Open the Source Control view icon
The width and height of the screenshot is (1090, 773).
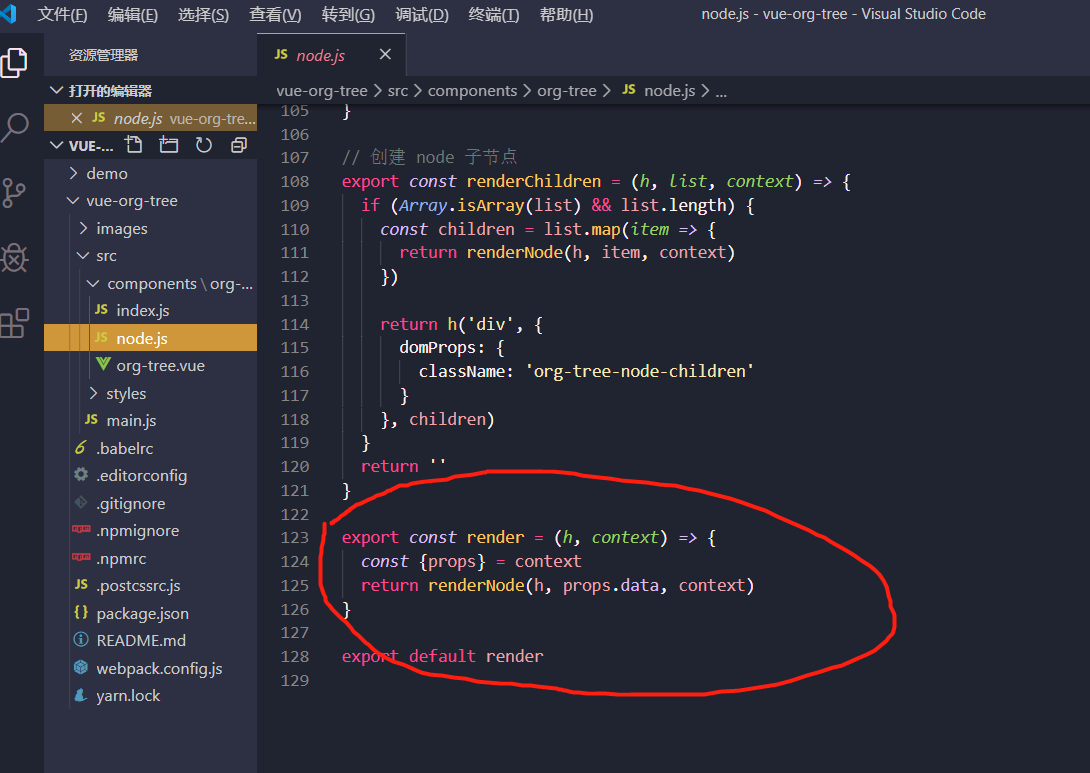tap(14, 193)
